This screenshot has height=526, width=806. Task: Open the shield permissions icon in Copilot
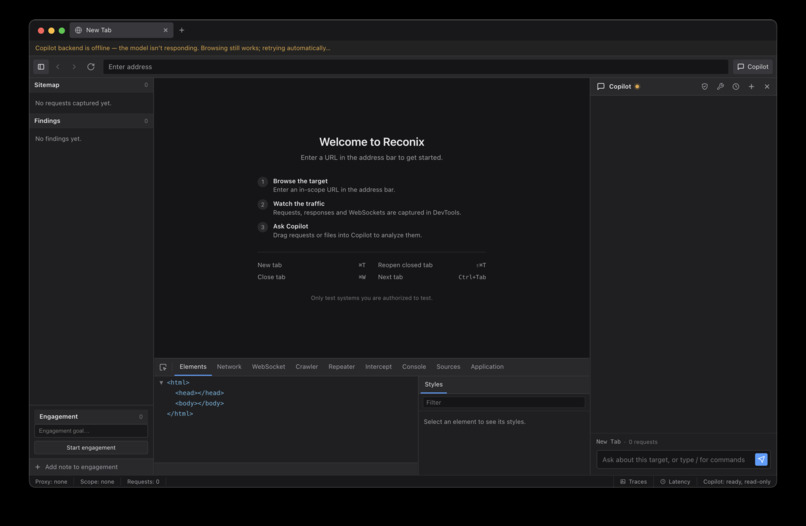click(x=705, y=86)
